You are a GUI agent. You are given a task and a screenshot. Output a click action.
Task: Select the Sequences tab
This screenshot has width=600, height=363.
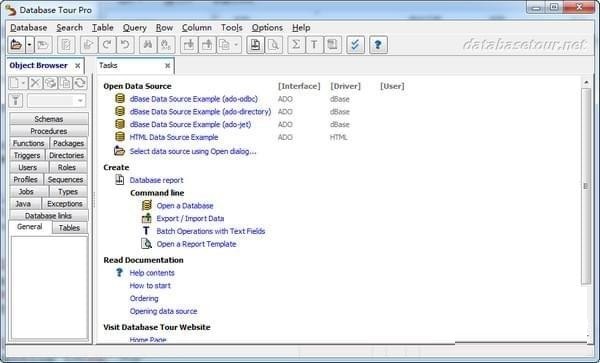click(65, 179)
